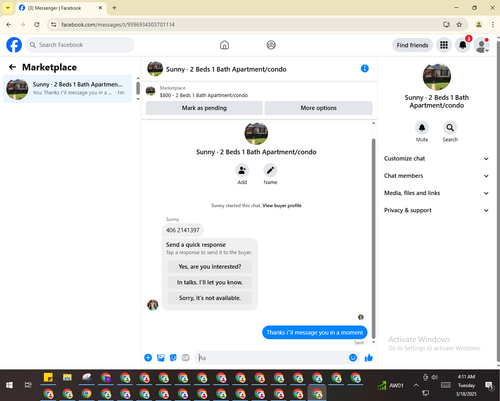Expand Media, files and links section
The image size is (500, 401).
click(x=436, y=193)
